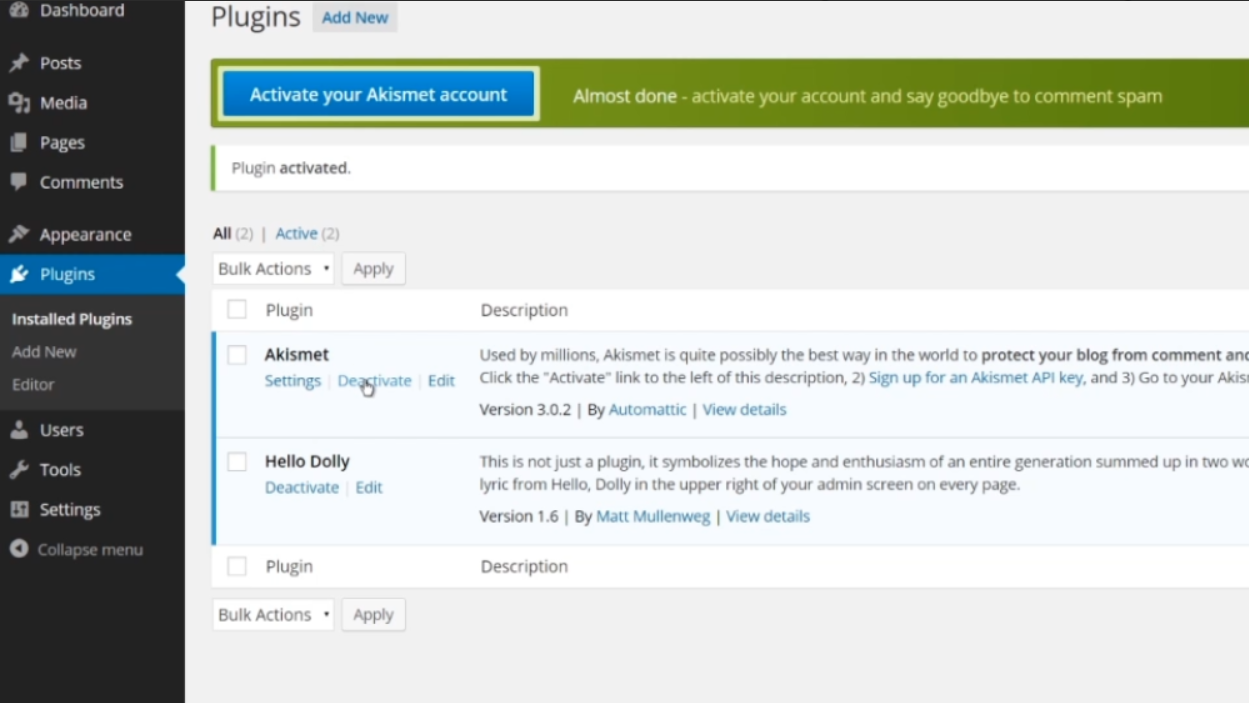1249x703 pixels.
Task: Open the bottom Bulk Actions dropdown
Action: click(x=273, y=615)
